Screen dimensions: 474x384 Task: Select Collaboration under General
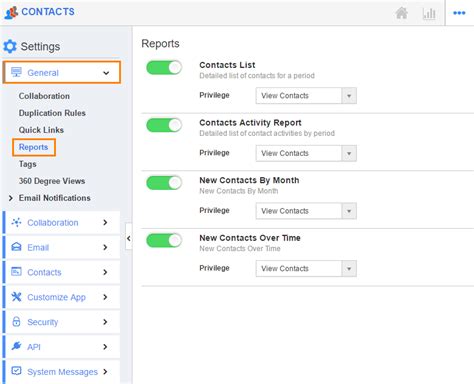pyautogui.click(x=44, y=96)
